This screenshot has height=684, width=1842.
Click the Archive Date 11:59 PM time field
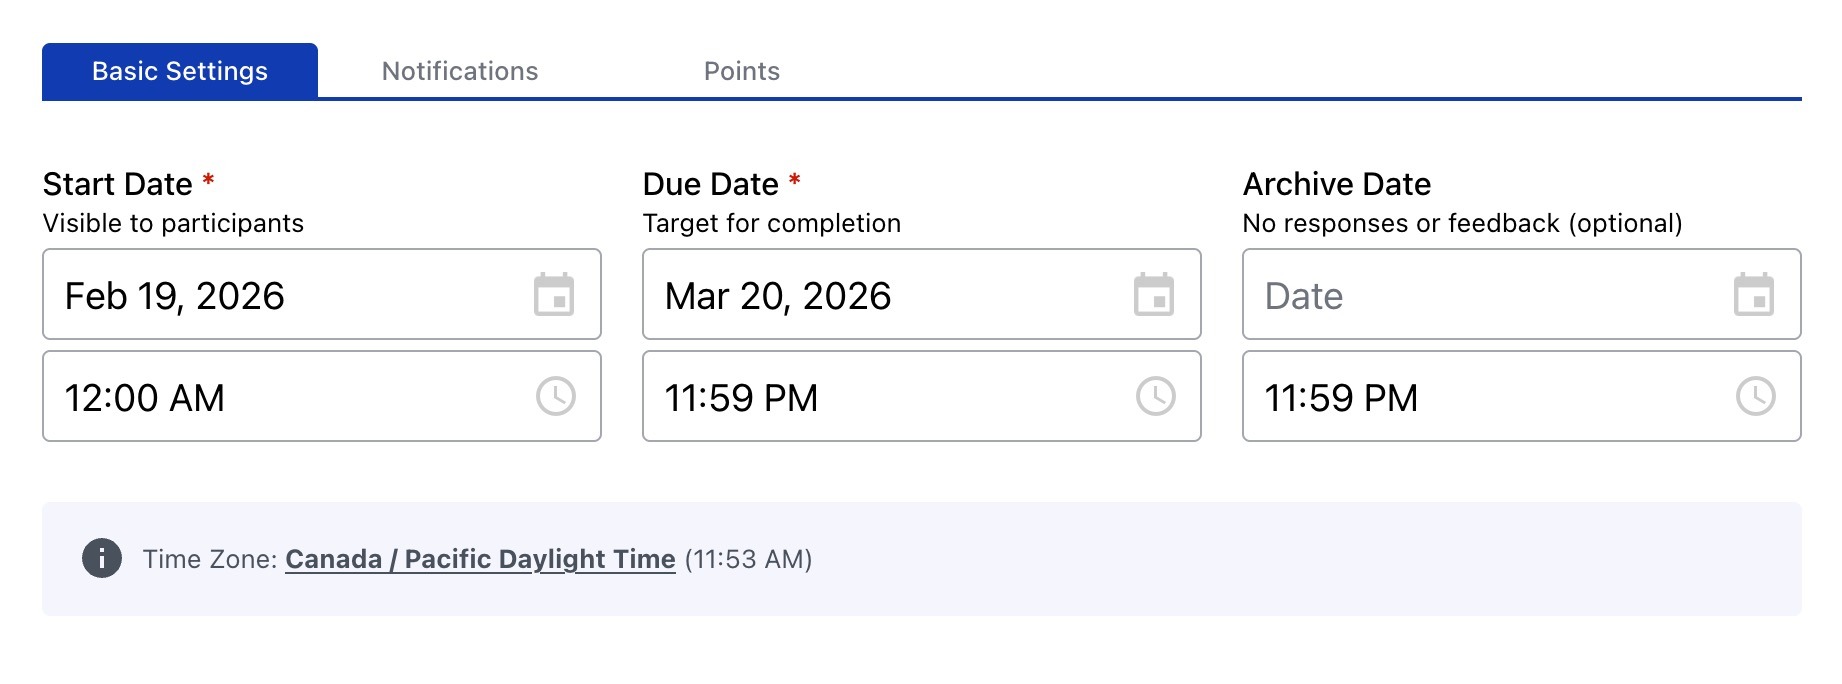point(1480,397)
